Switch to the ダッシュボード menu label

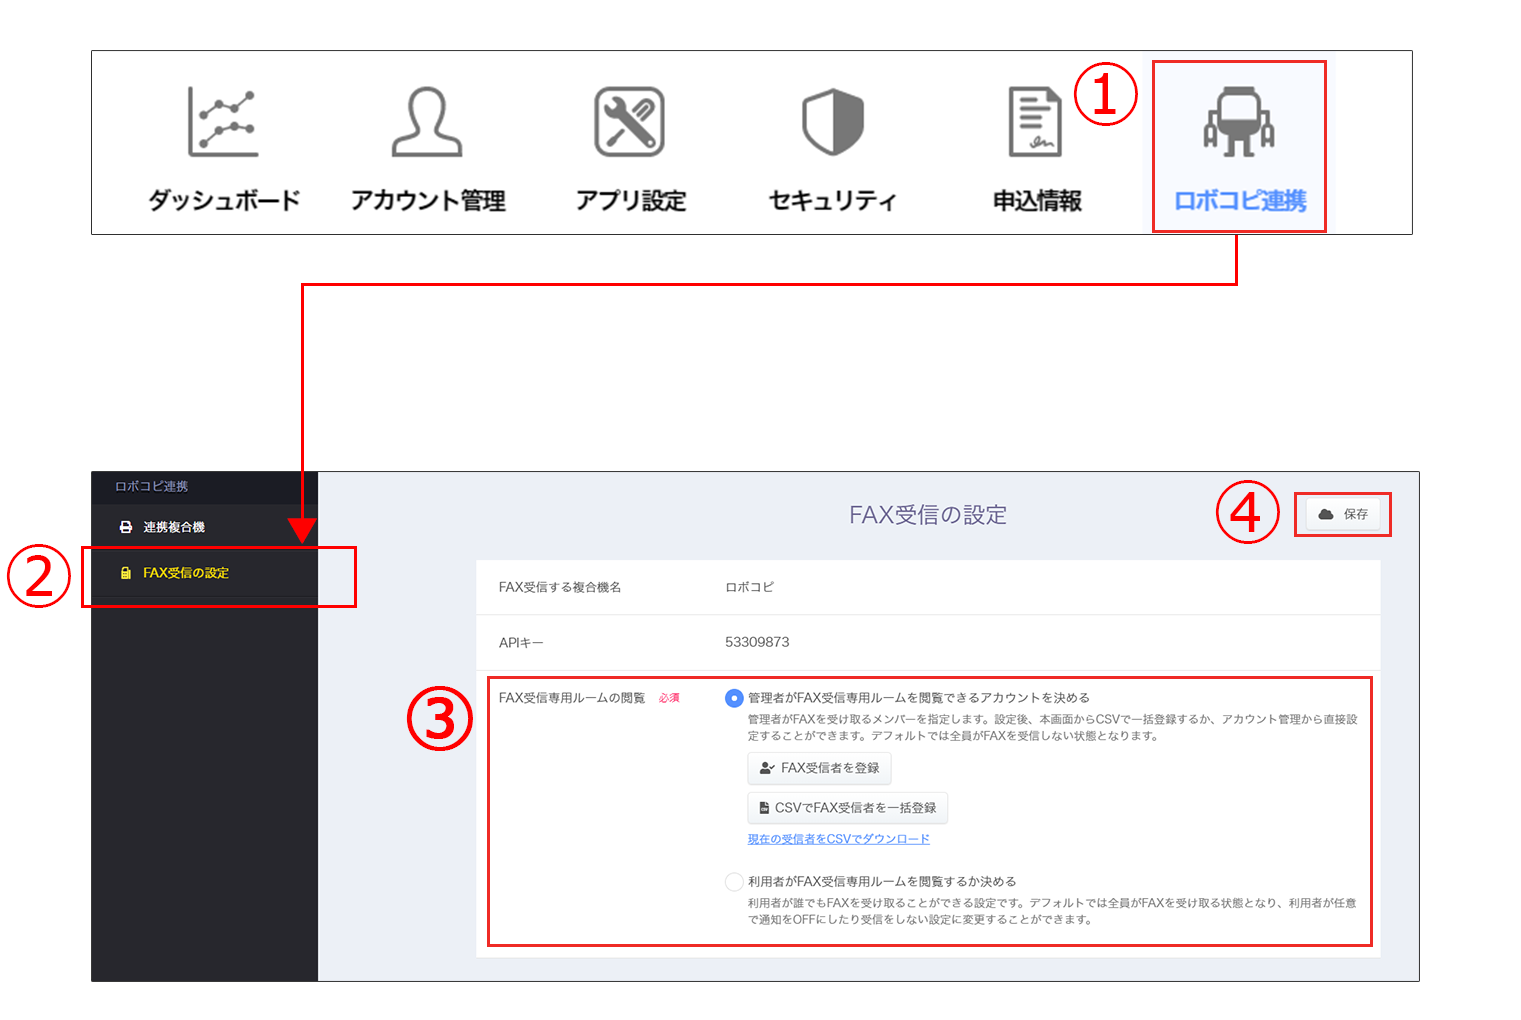tap(225, 201)
